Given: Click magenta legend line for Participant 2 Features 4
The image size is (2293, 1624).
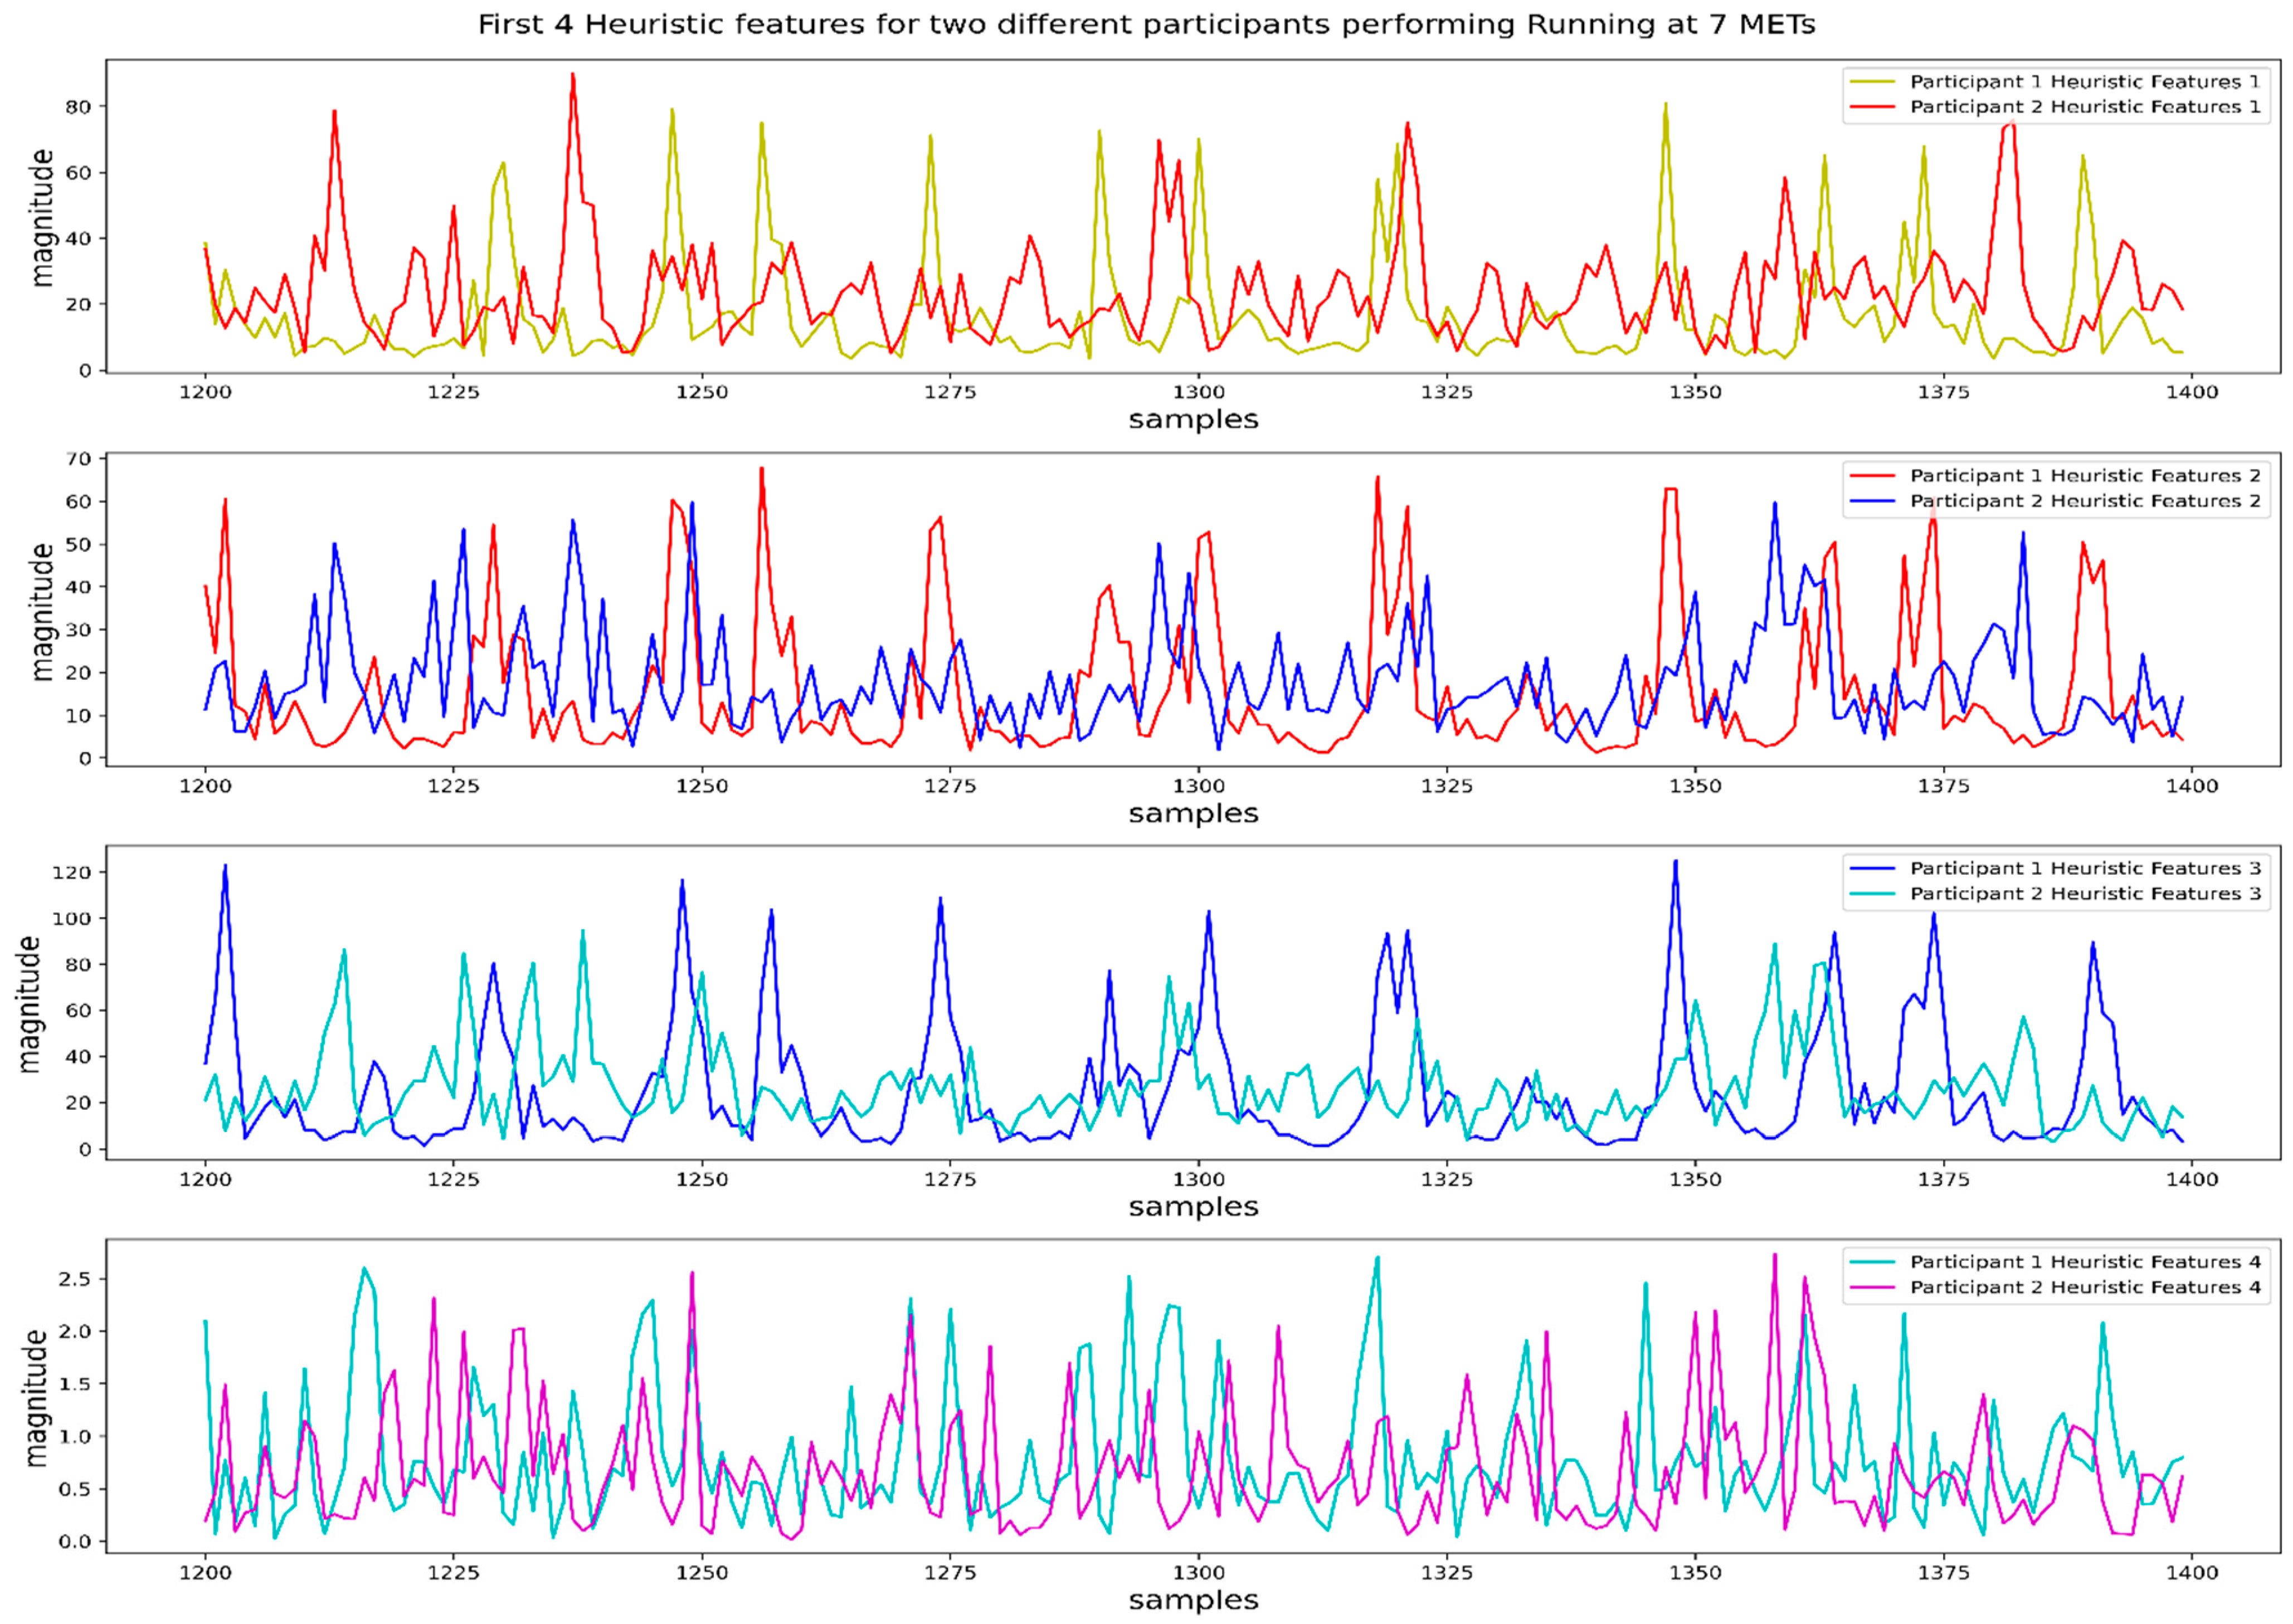Looking at the screenshot, I should [x=1873, y=1287].
